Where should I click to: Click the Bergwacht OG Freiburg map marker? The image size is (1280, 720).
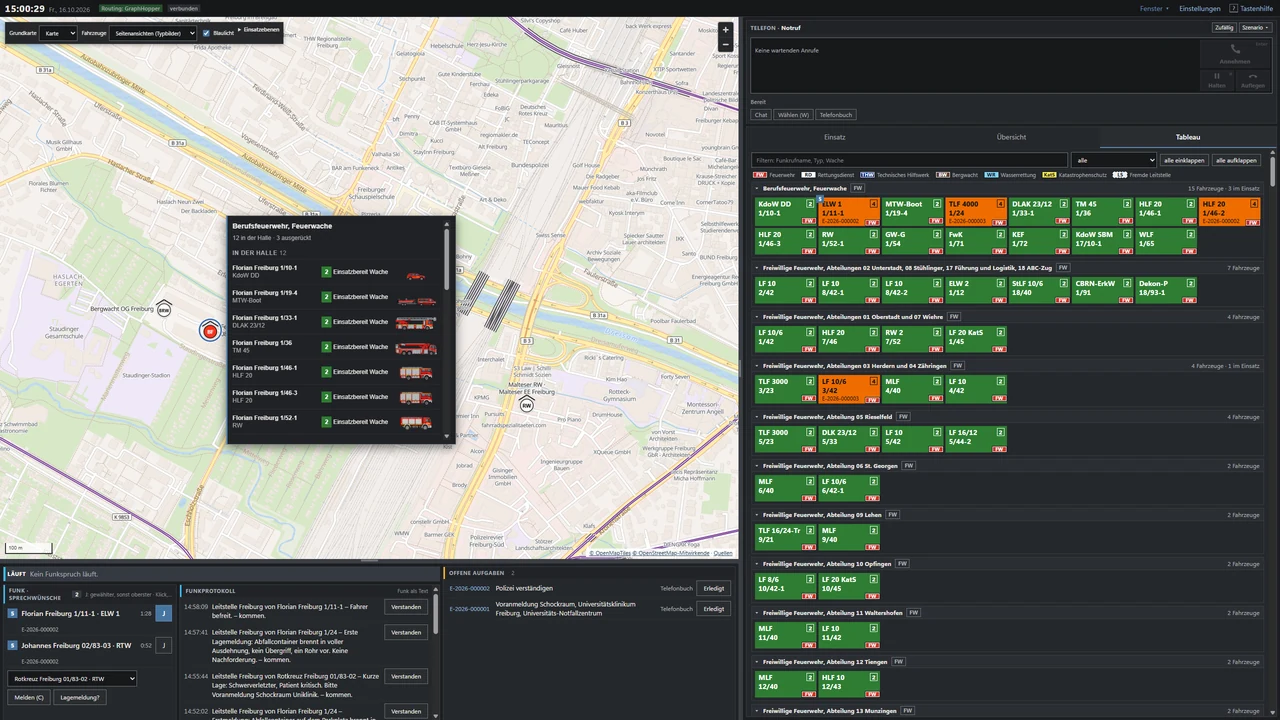pos(164,310)
